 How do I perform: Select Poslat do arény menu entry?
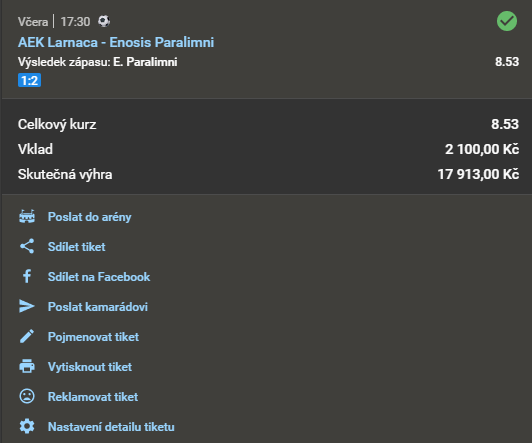[90, 217]
